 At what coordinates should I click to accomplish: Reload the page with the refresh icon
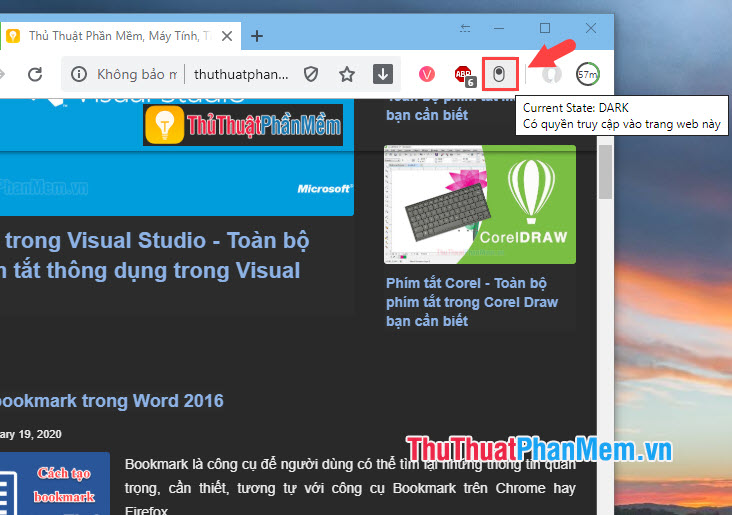point(35,74)
